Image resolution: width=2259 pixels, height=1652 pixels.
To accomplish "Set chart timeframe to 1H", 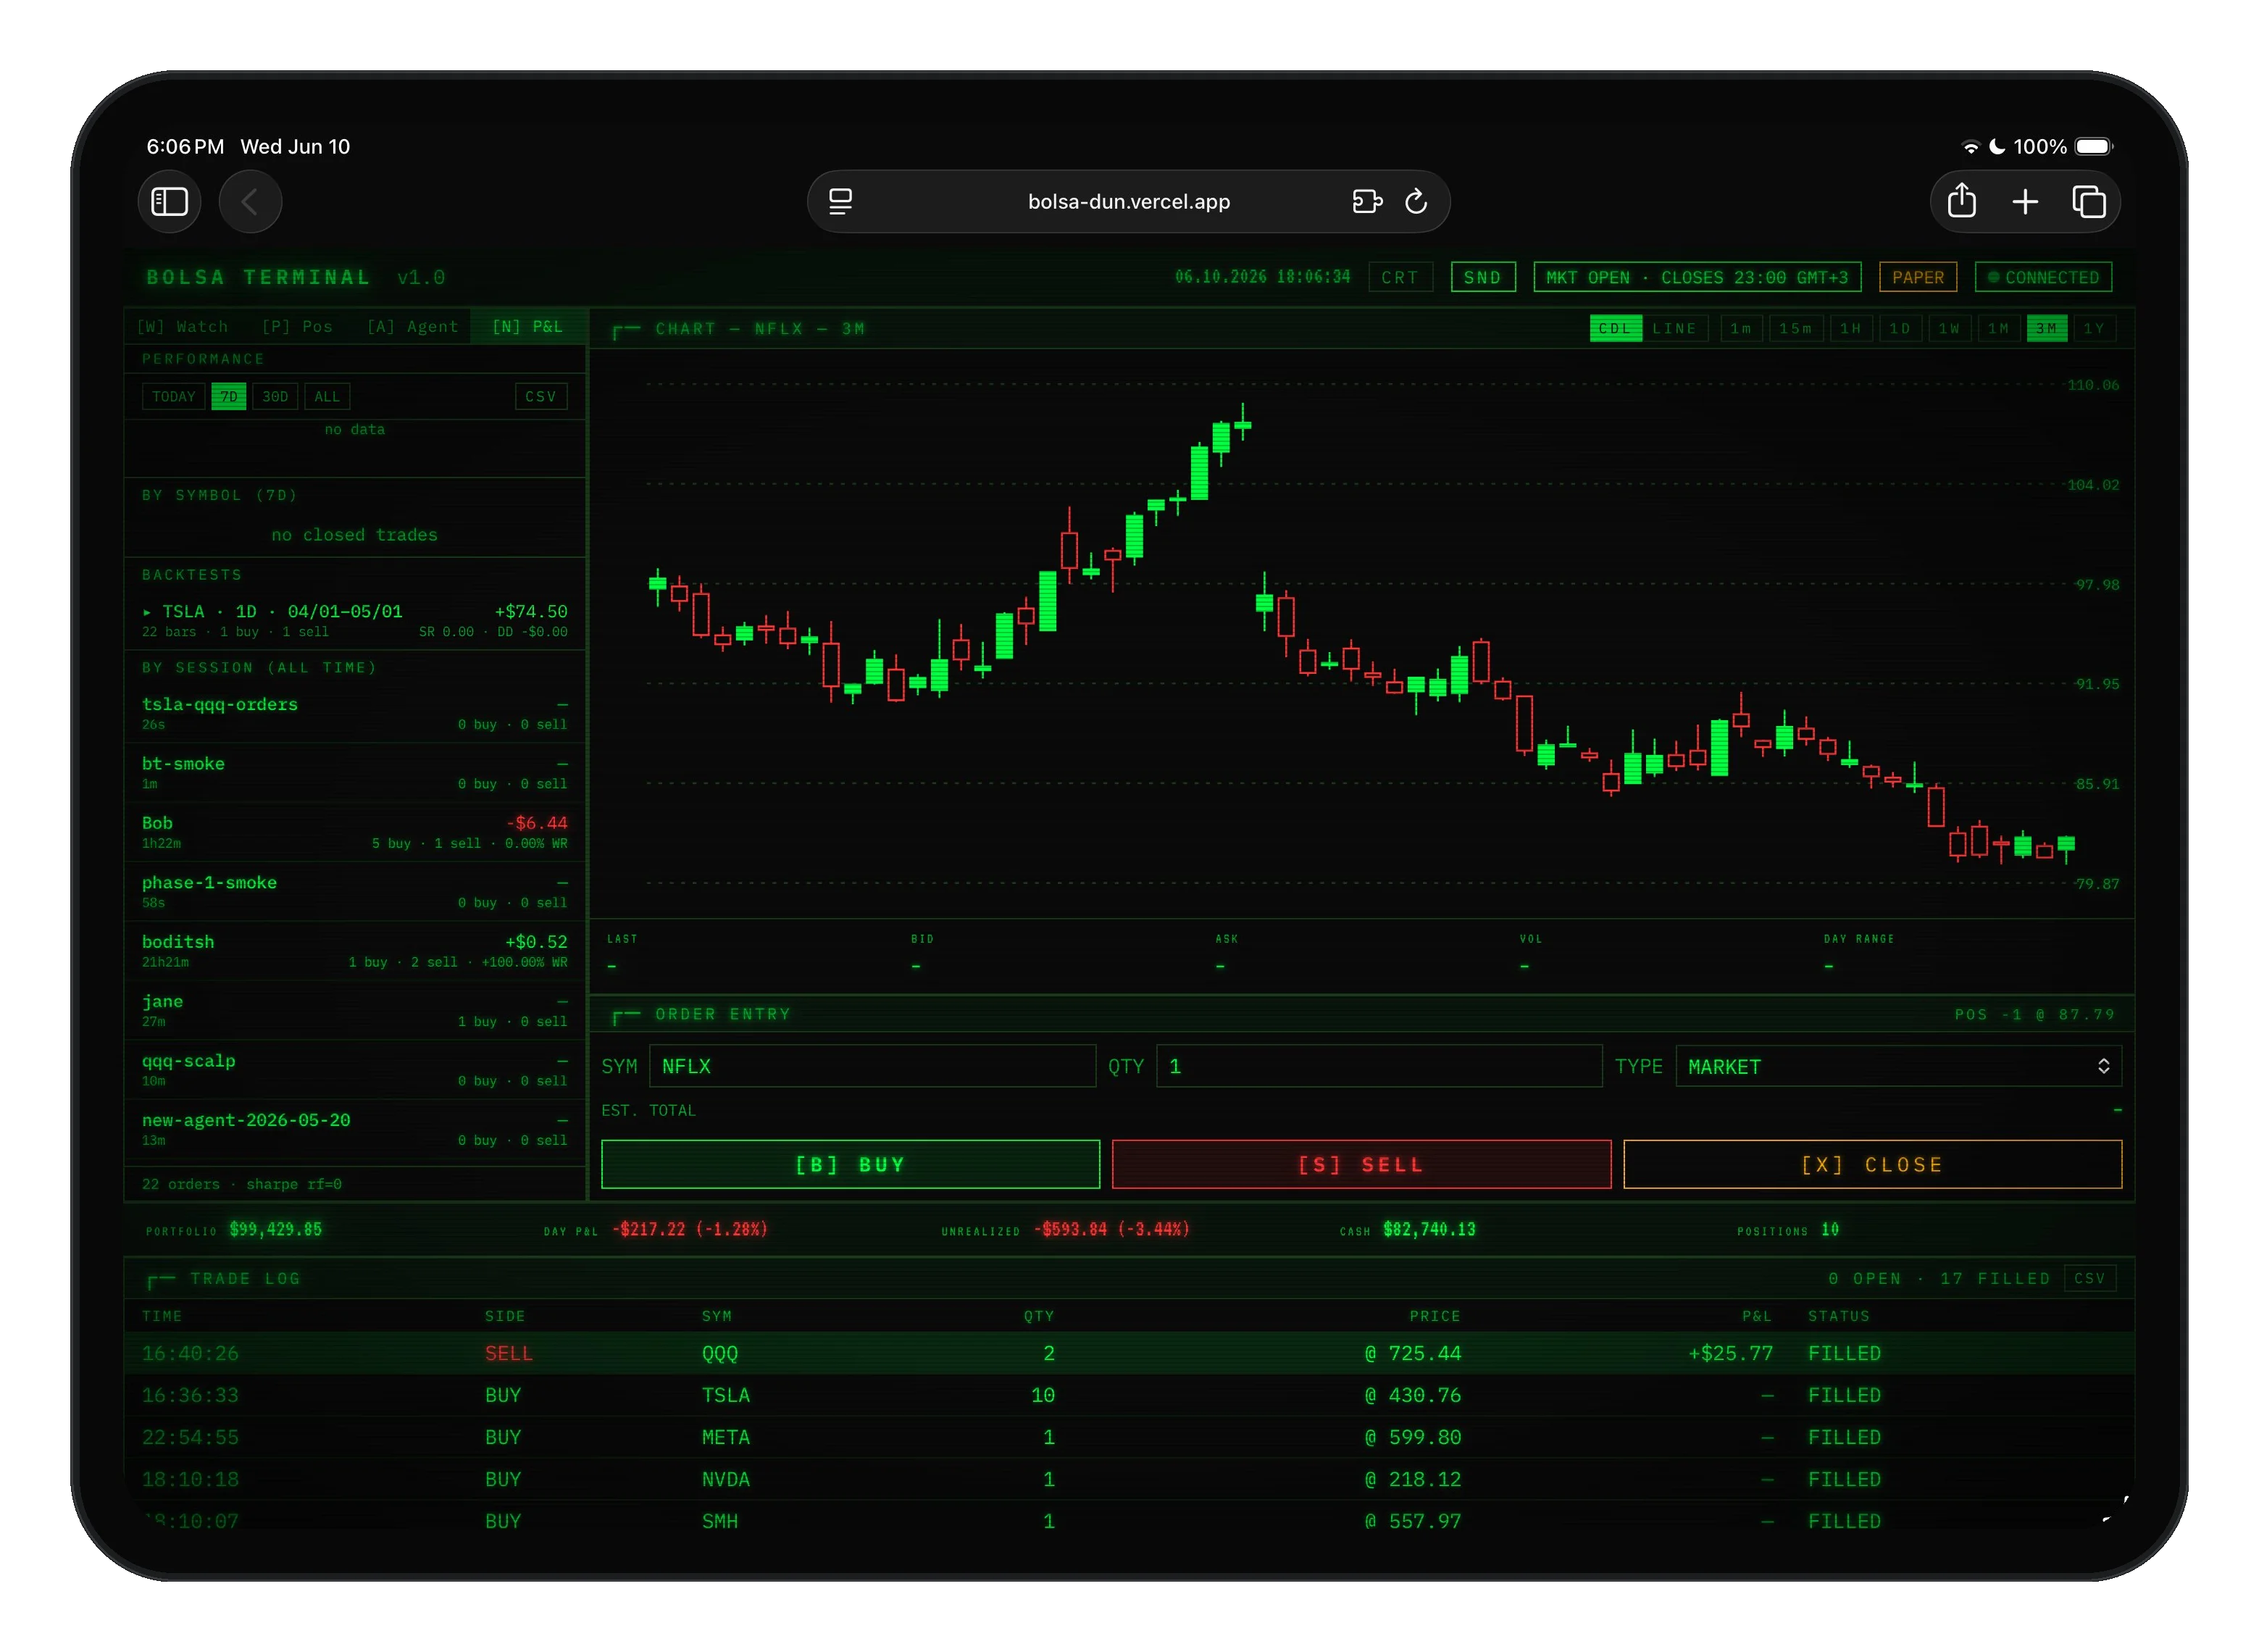I will point(1851,329).
